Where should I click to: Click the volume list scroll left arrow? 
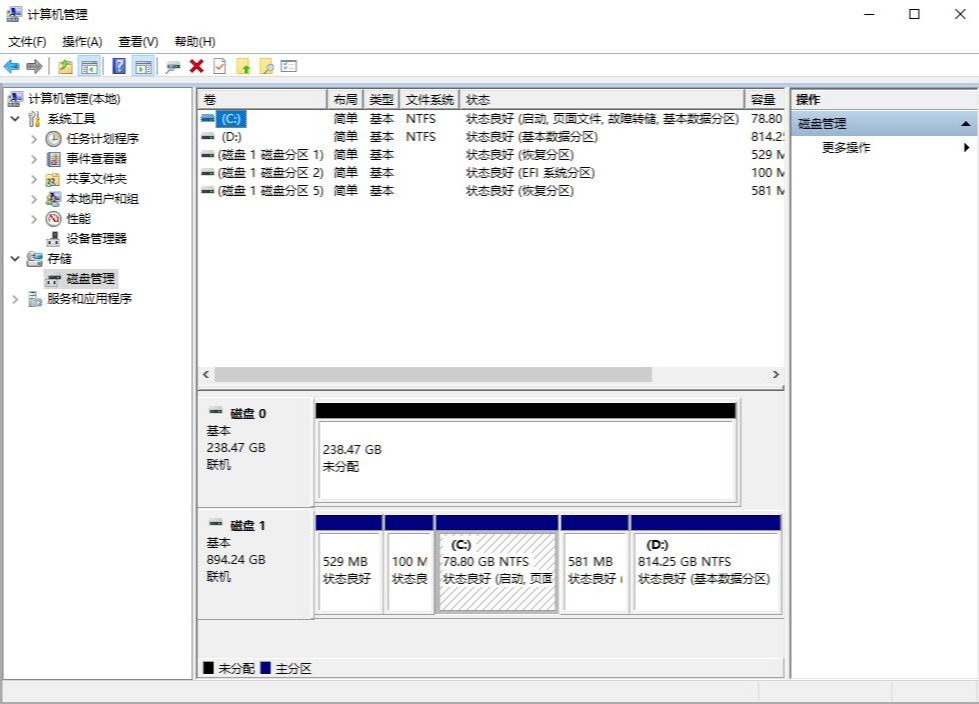[206, 374]
